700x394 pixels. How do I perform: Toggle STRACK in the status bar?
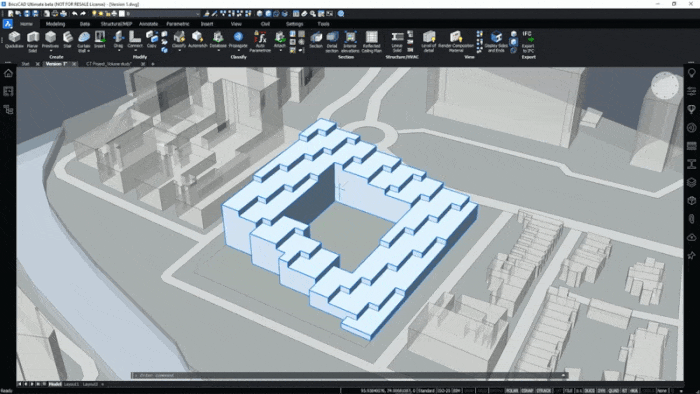coord(544,391)
